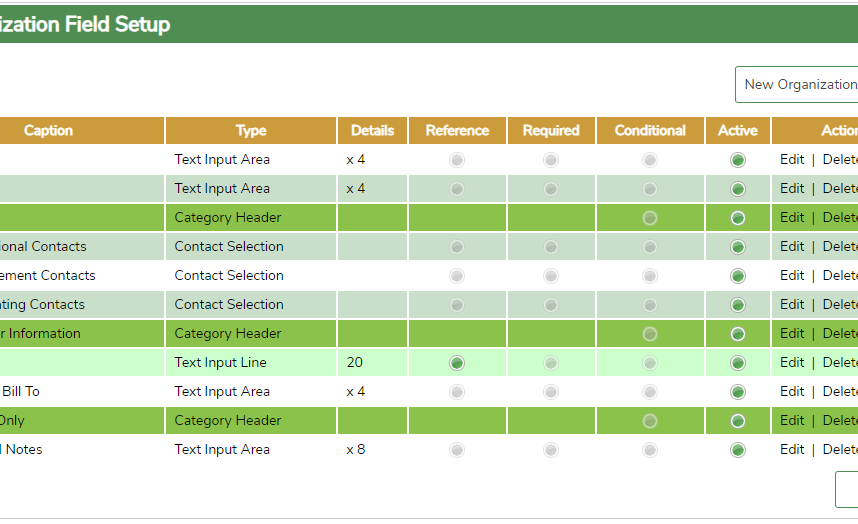The height and width of the screenshot is (524, 858).
Task: Click the Conditional column header
Action: click(x=650, y=130)
